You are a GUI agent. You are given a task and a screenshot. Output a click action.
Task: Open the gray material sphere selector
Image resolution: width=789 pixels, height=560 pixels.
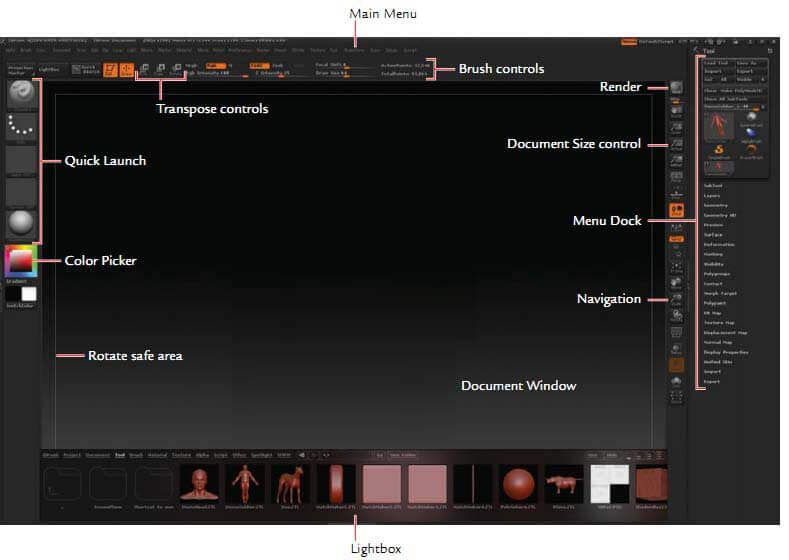(x=21, y=223)
